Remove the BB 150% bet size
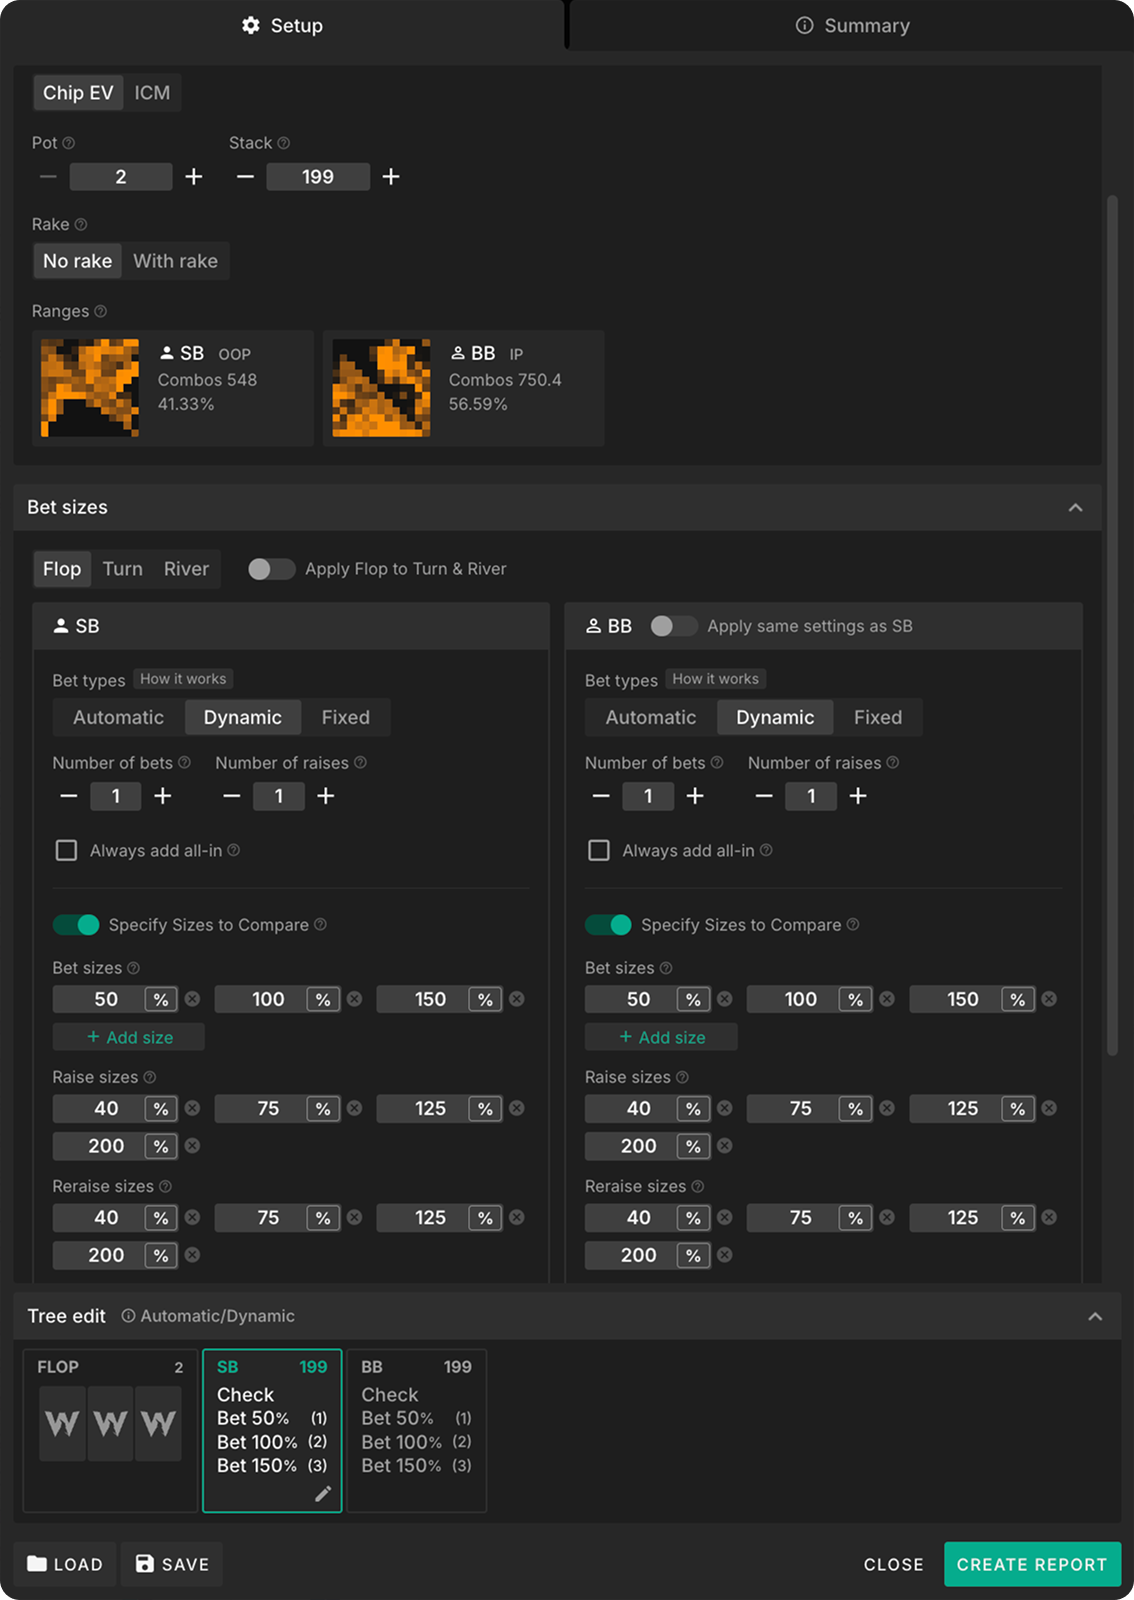1134x1600 pixels. [x=1049, y=999]
